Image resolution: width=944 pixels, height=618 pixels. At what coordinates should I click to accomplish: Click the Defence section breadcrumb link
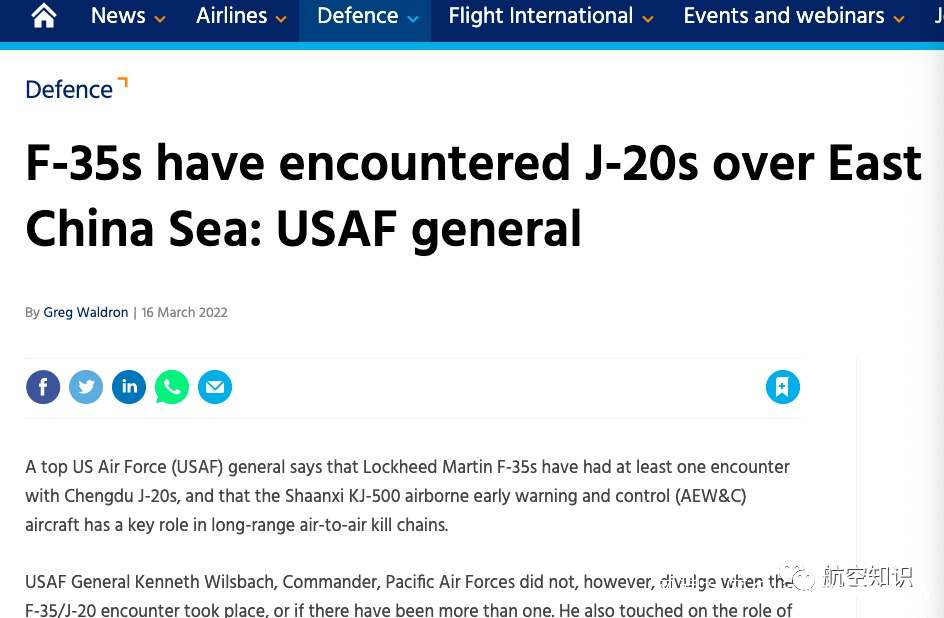pos(69,90)
